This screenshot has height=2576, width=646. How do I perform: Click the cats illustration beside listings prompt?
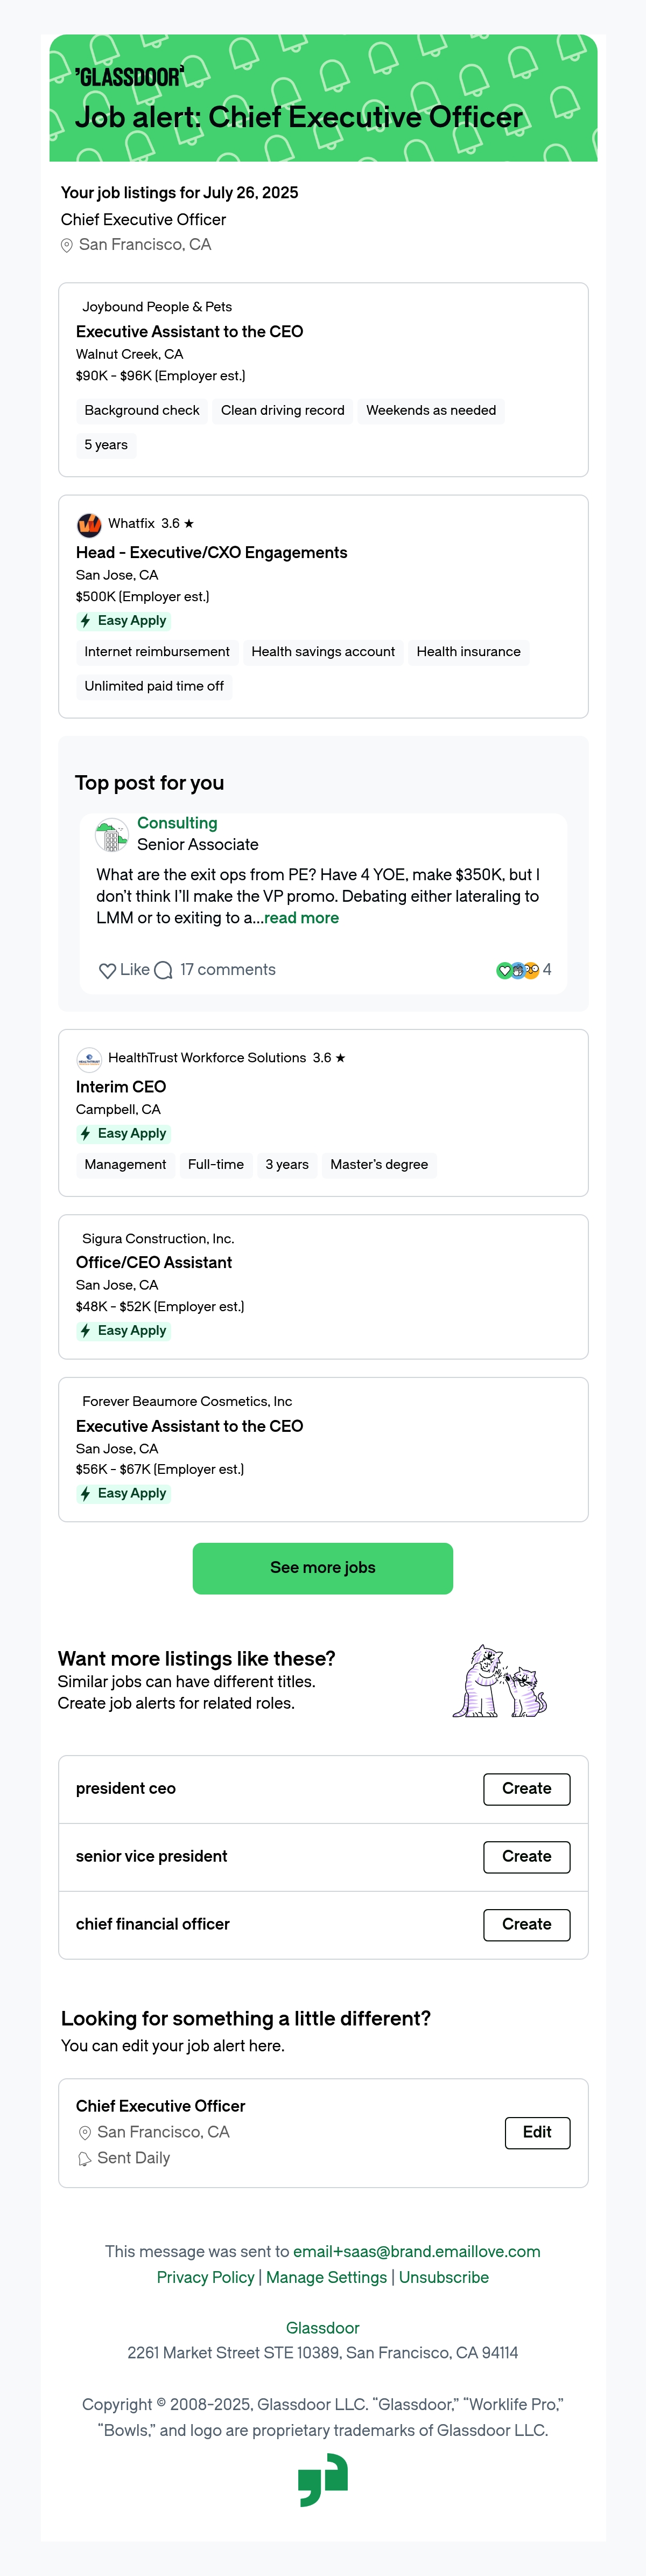pos(499,1681)
